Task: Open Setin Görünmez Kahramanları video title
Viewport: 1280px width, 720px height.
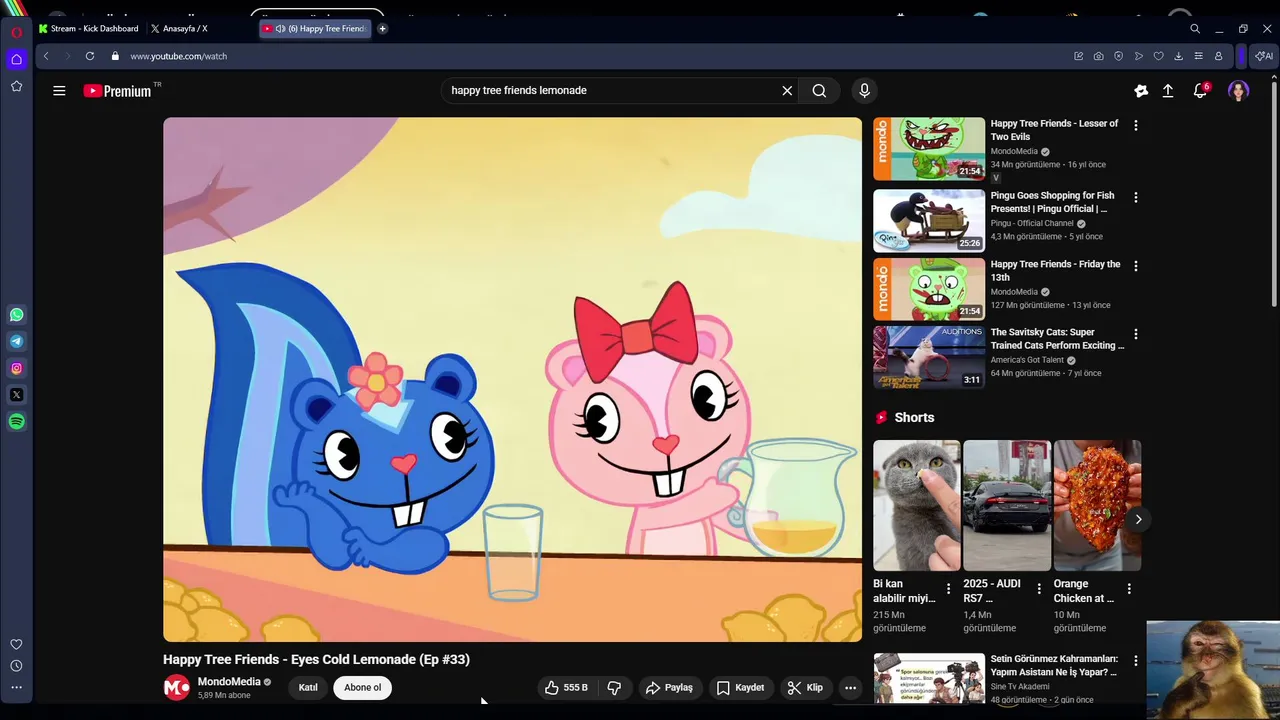Action: pyautogui.click(x=1054, y=666)
